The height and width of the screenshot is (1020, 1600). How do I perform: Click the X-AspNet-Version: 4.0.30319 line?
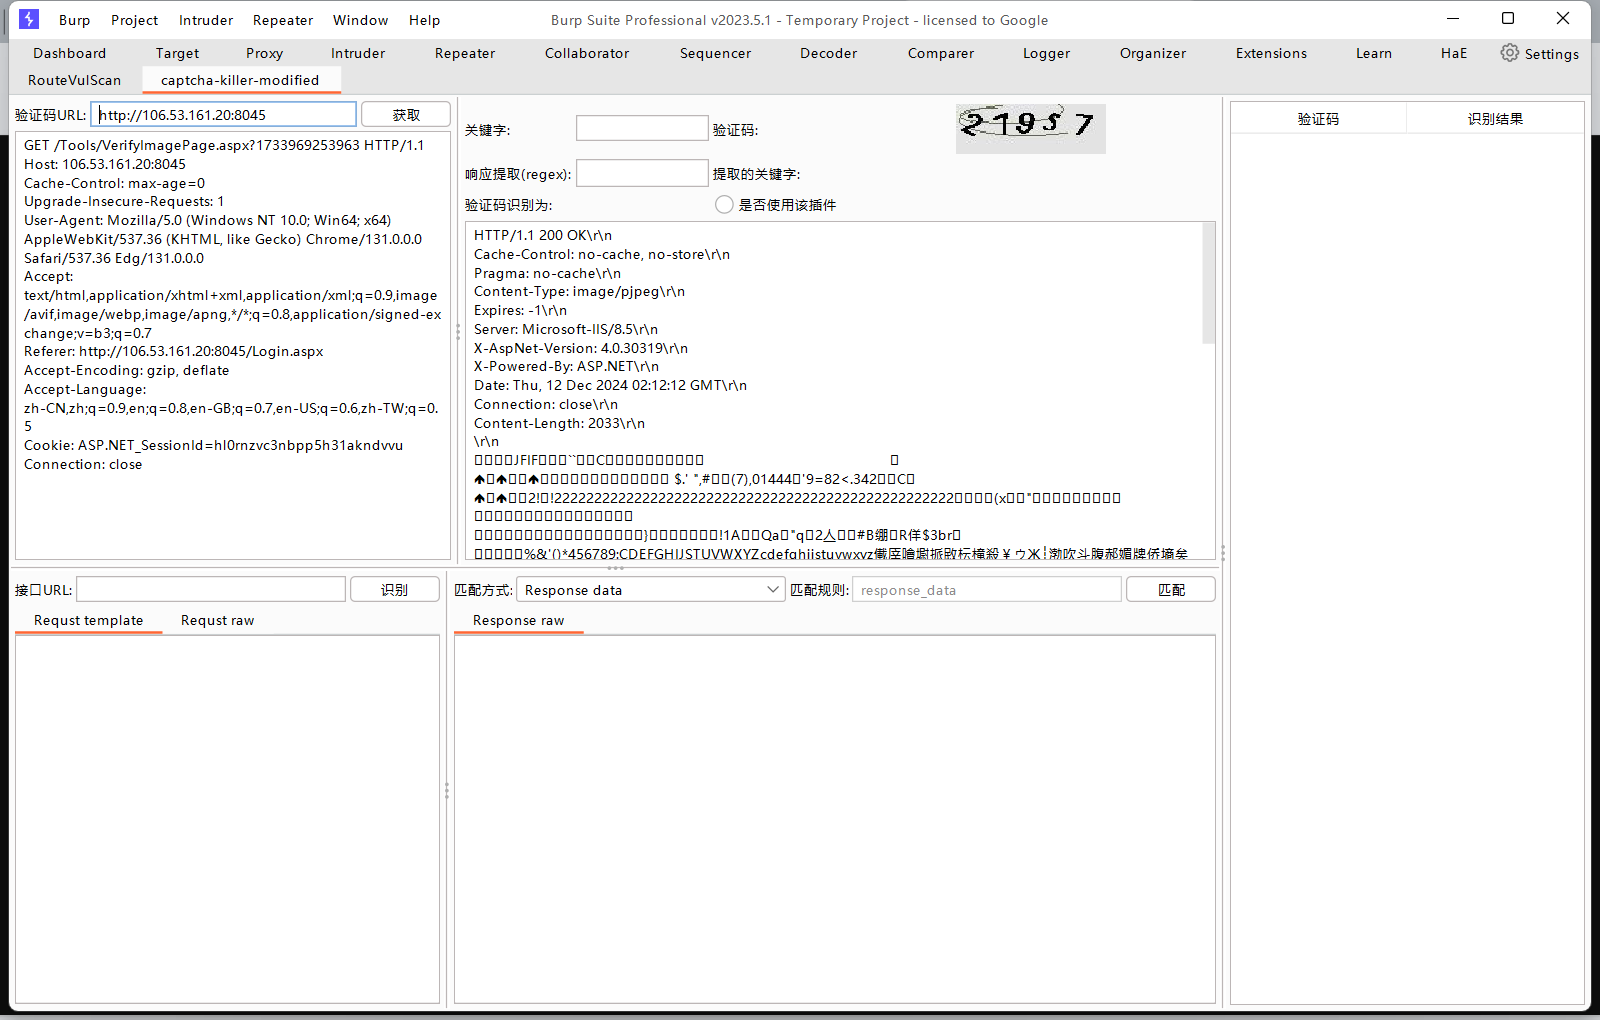click(x=581, y=348)
